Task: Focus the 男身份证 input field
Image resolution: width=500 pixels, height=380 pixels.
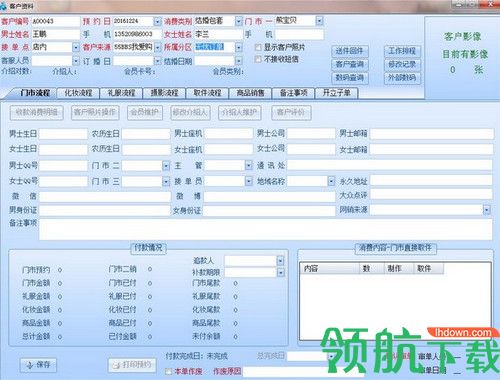Action: [105, 211]
